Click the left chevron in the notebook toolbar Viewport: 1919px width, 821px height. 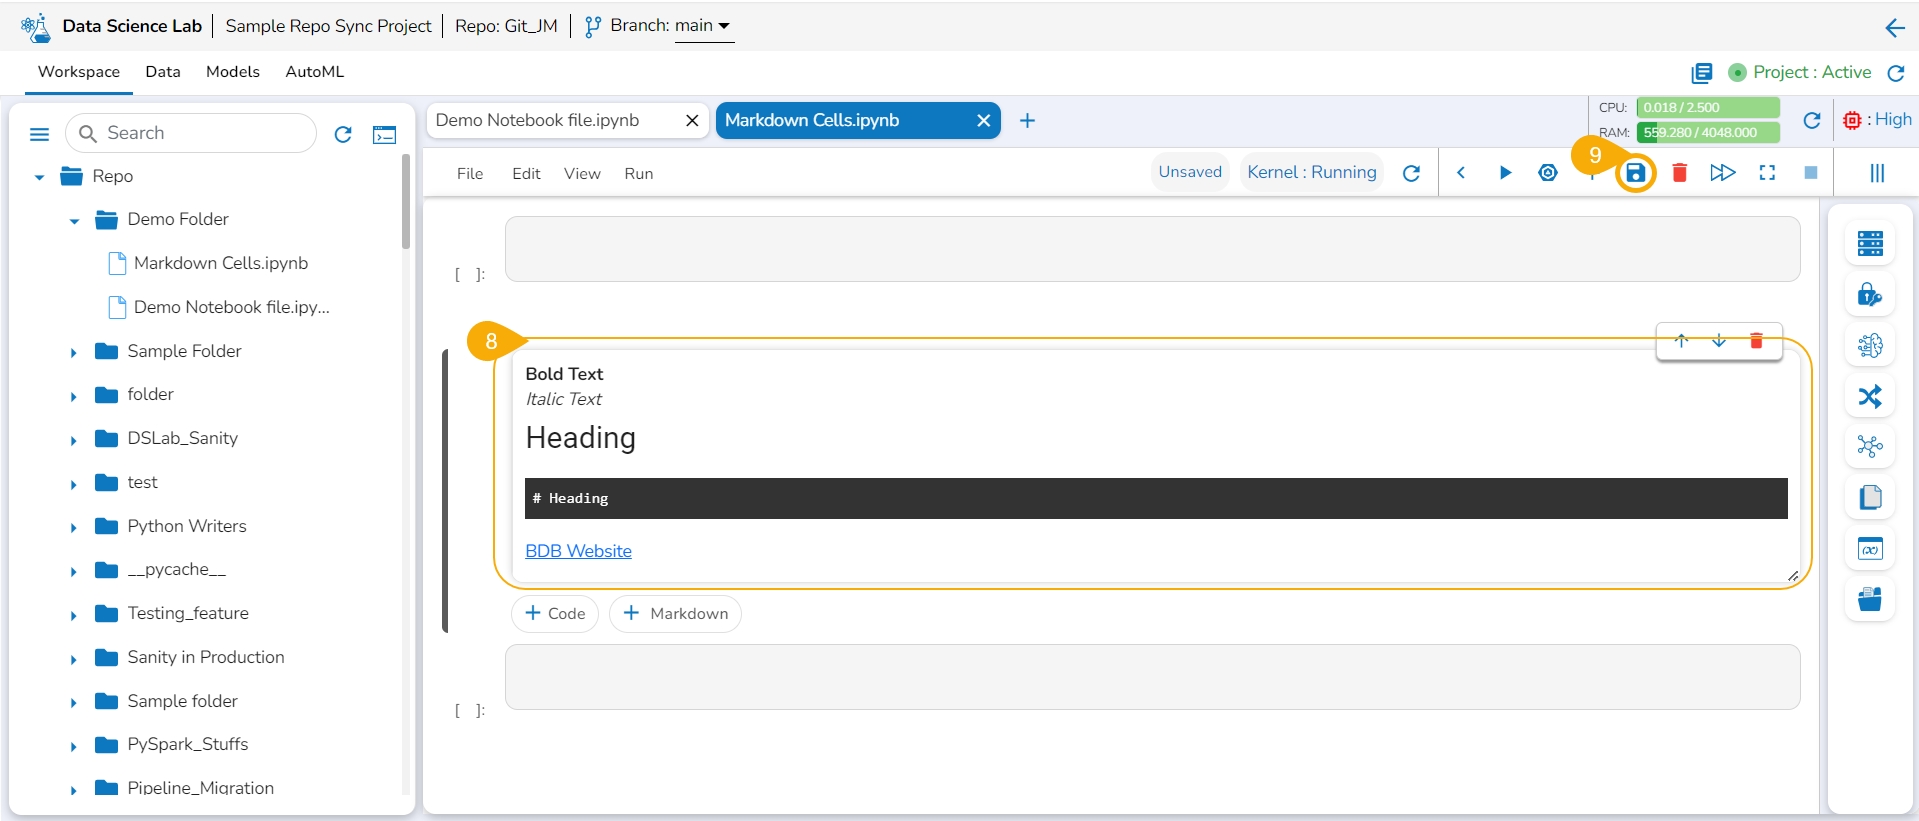pos(1461,173)
